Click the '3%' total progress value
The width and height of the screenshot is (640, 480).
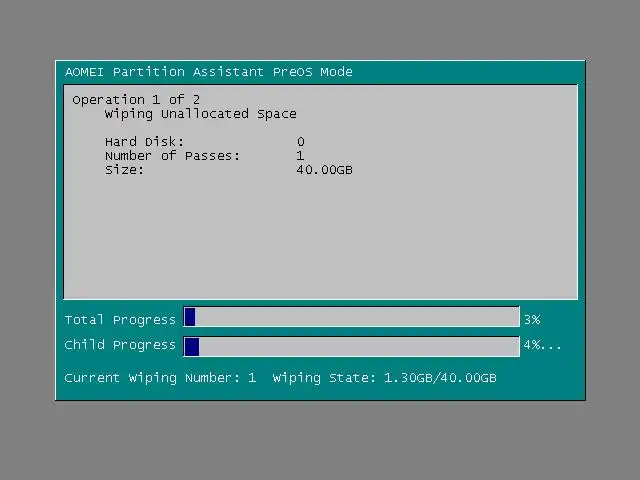532,320
